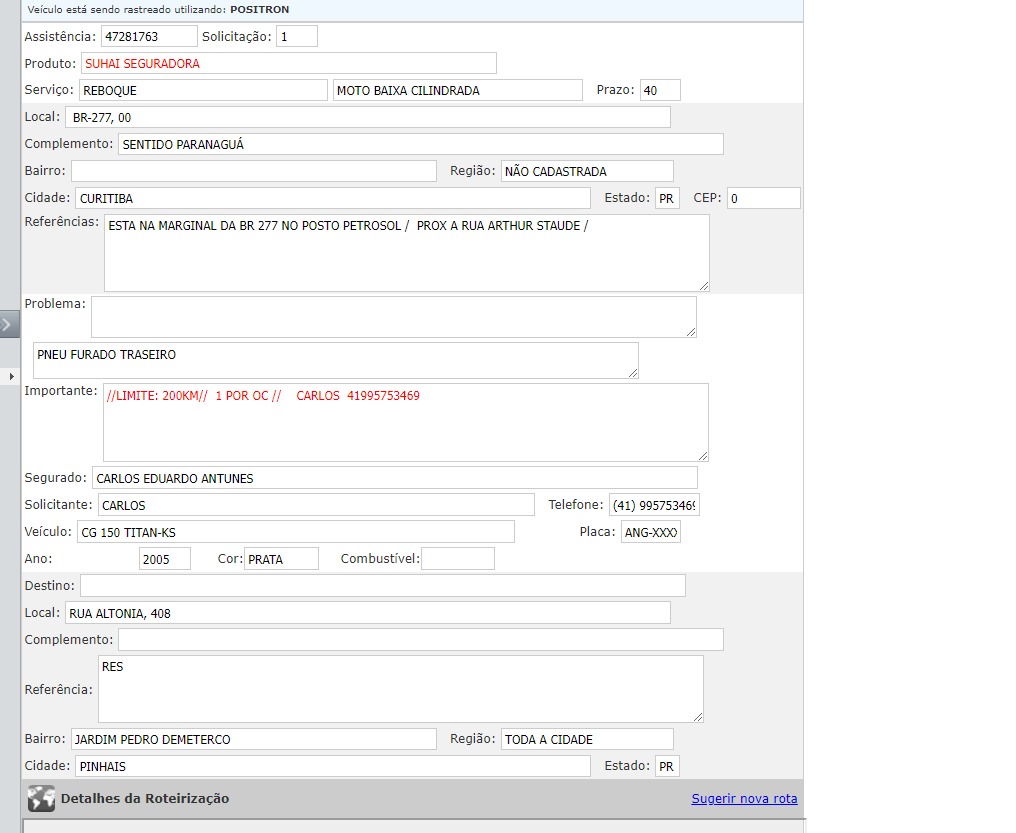1016x833 pixels.
Task: Click the Assistência number field
Action: [149, 36]
